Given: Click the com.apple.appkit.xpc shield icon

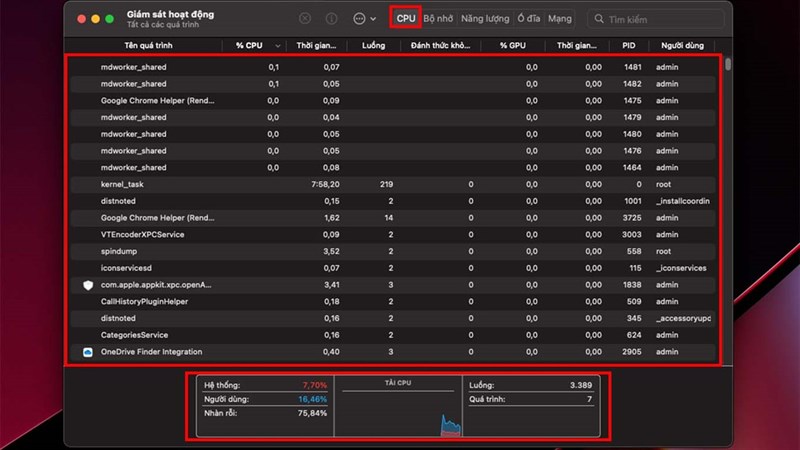Looking at the screenshot, I should pyautogui.click(x=88, y=285).
